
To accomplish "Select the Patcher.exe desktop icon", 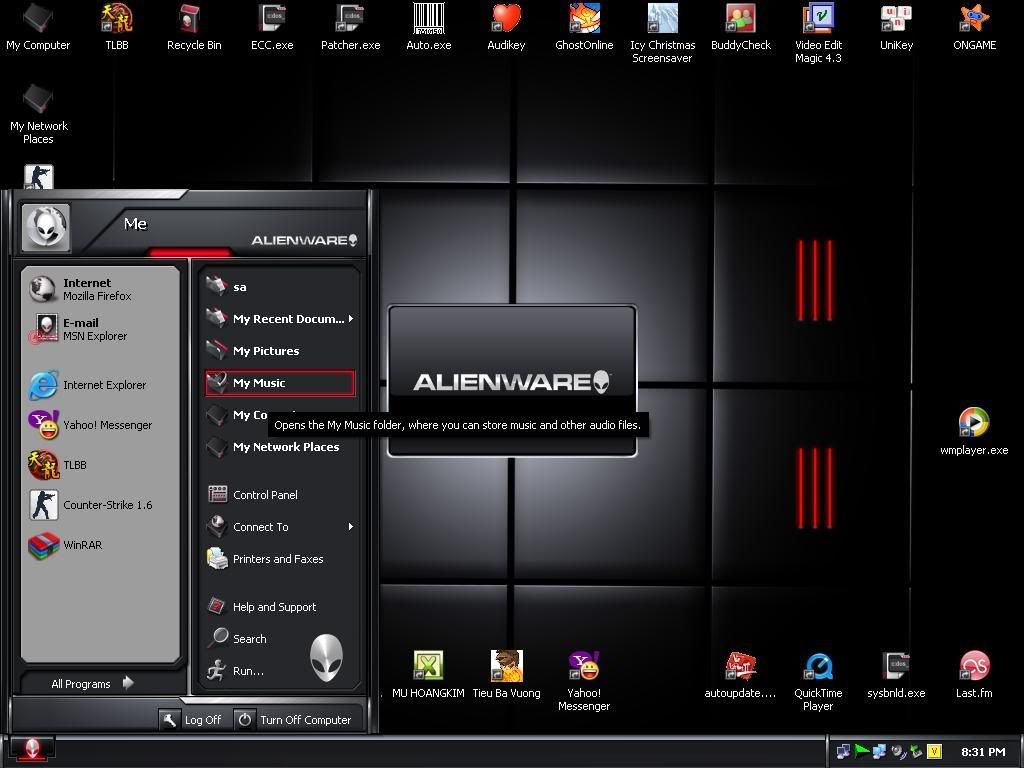I will point(351,26).
